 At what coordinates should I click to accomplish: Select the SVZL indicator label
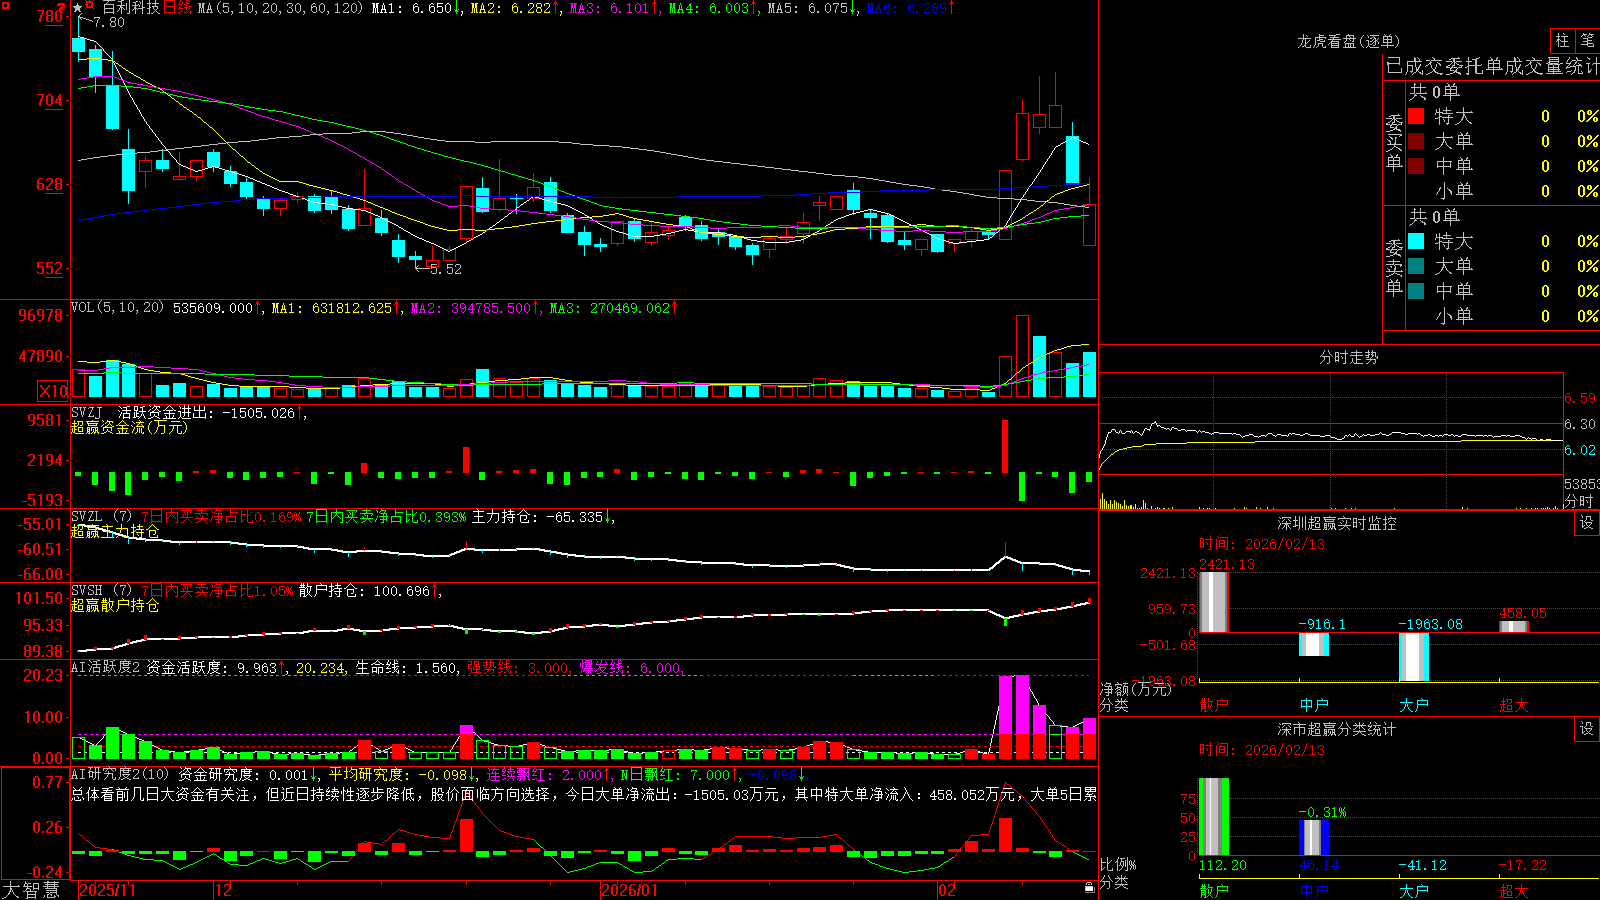[x=87, y=517]
